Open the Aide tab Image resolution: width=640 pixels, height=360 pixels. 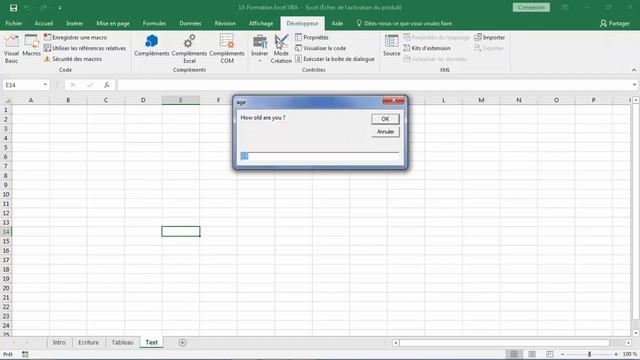337,24
